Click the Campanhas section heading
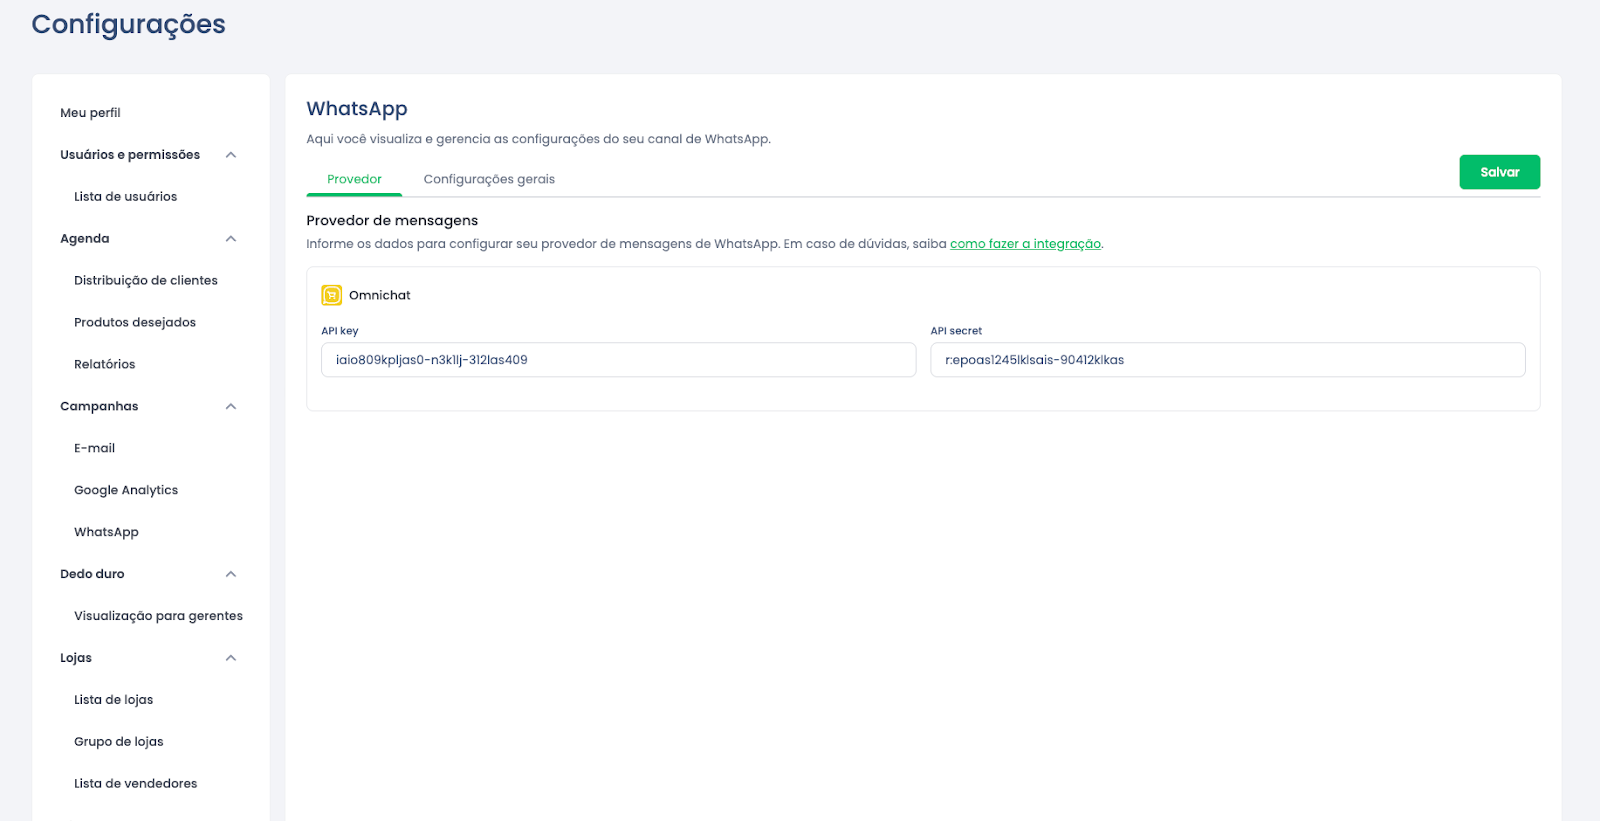This screenshot has height=821, width=1600. (99, 407)
